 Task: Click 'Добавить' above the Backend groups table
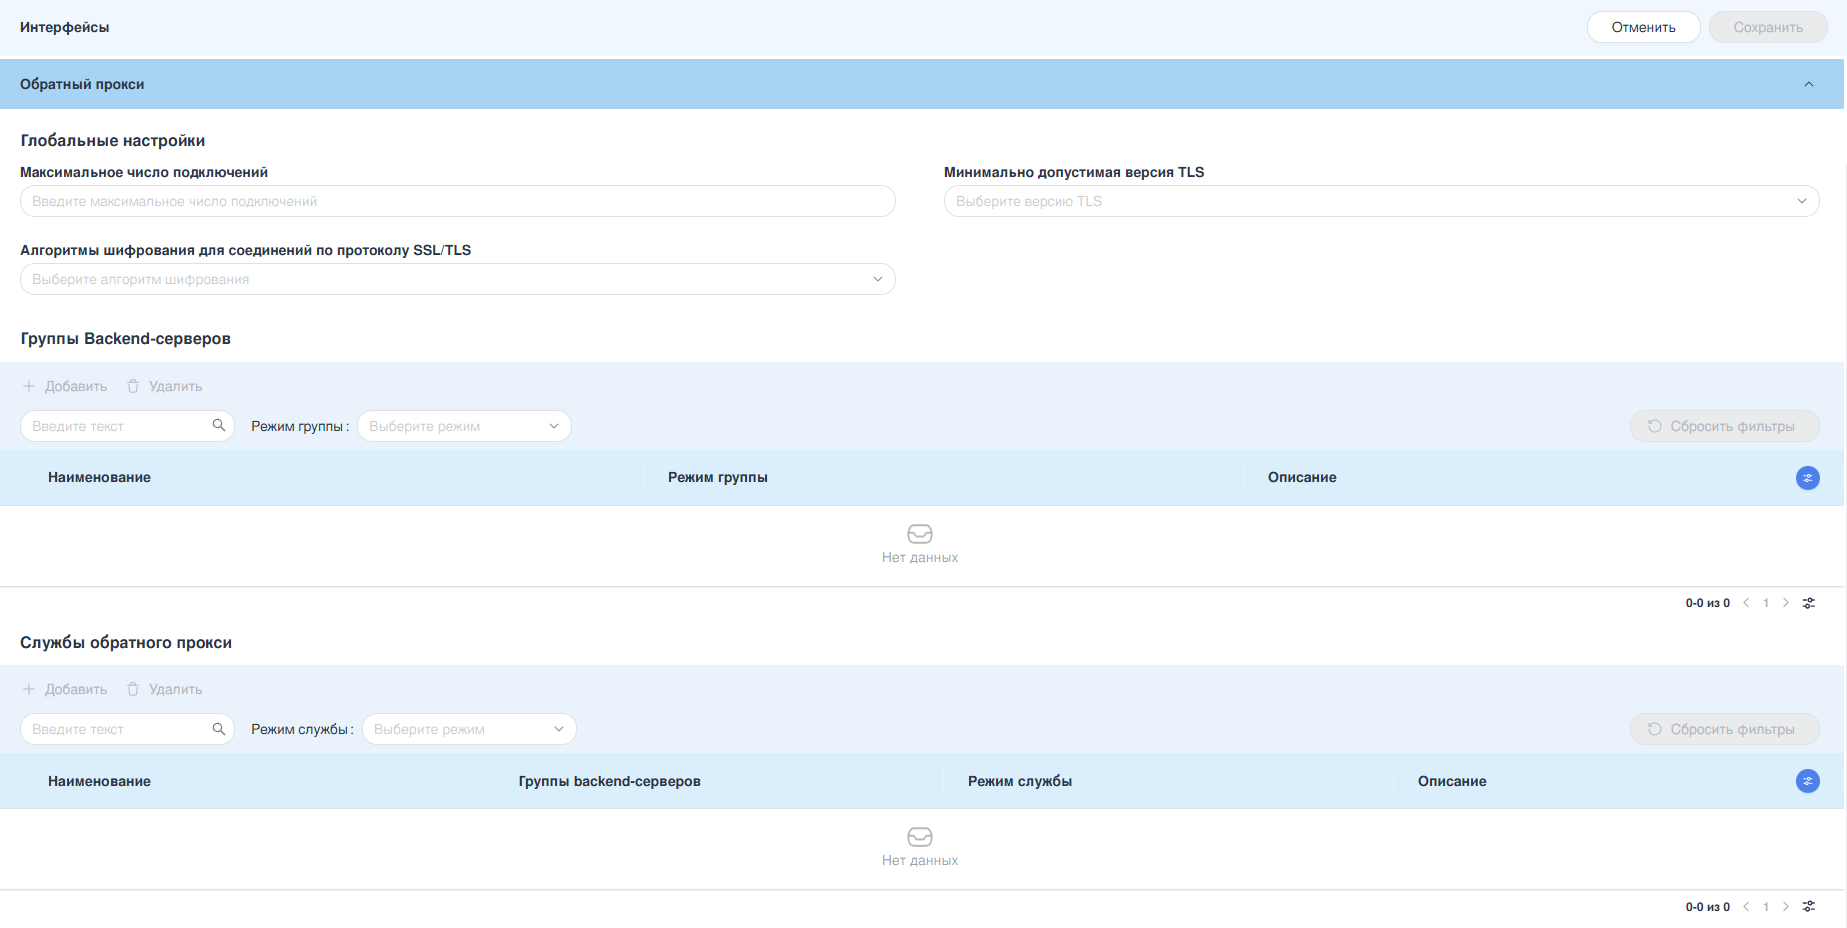[65, 386]
